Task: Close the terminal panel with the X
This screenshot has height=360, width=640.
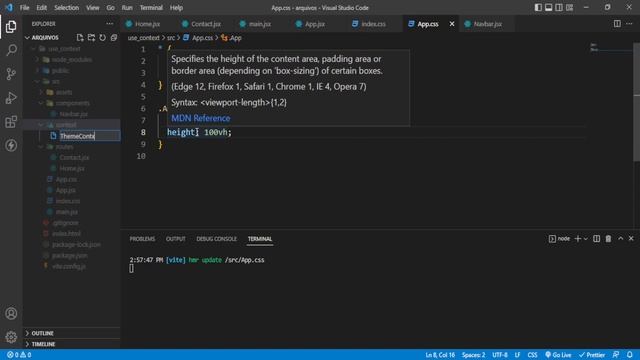Action: tap(631, 238)
